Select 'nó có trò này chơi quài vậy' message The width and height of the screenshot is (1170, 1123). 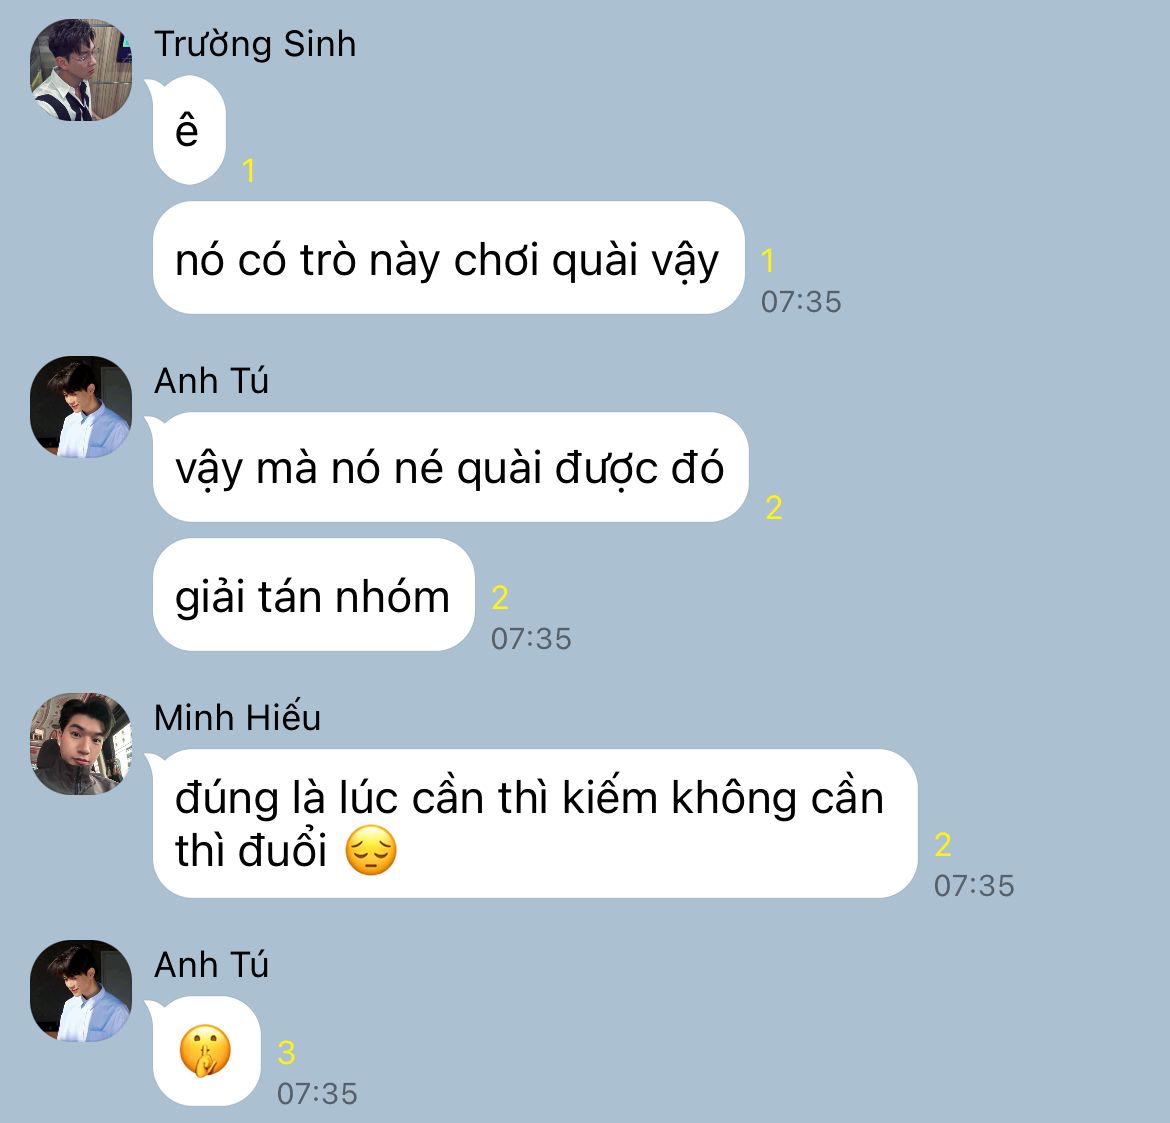(x=448, y=257)
